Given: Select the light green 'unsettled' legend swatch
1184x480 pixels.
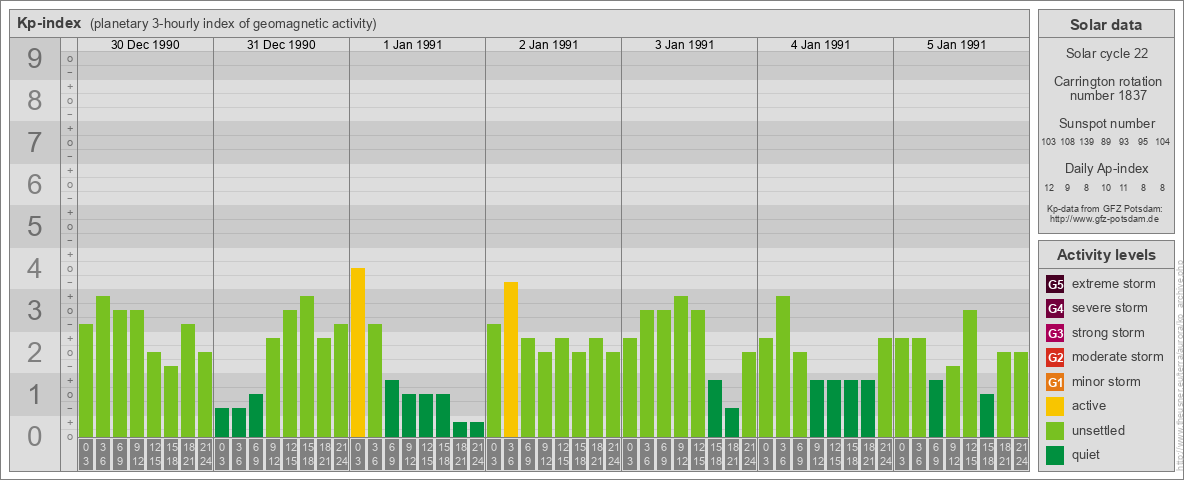Looking at the screenshot, I should click(1056, 430).
